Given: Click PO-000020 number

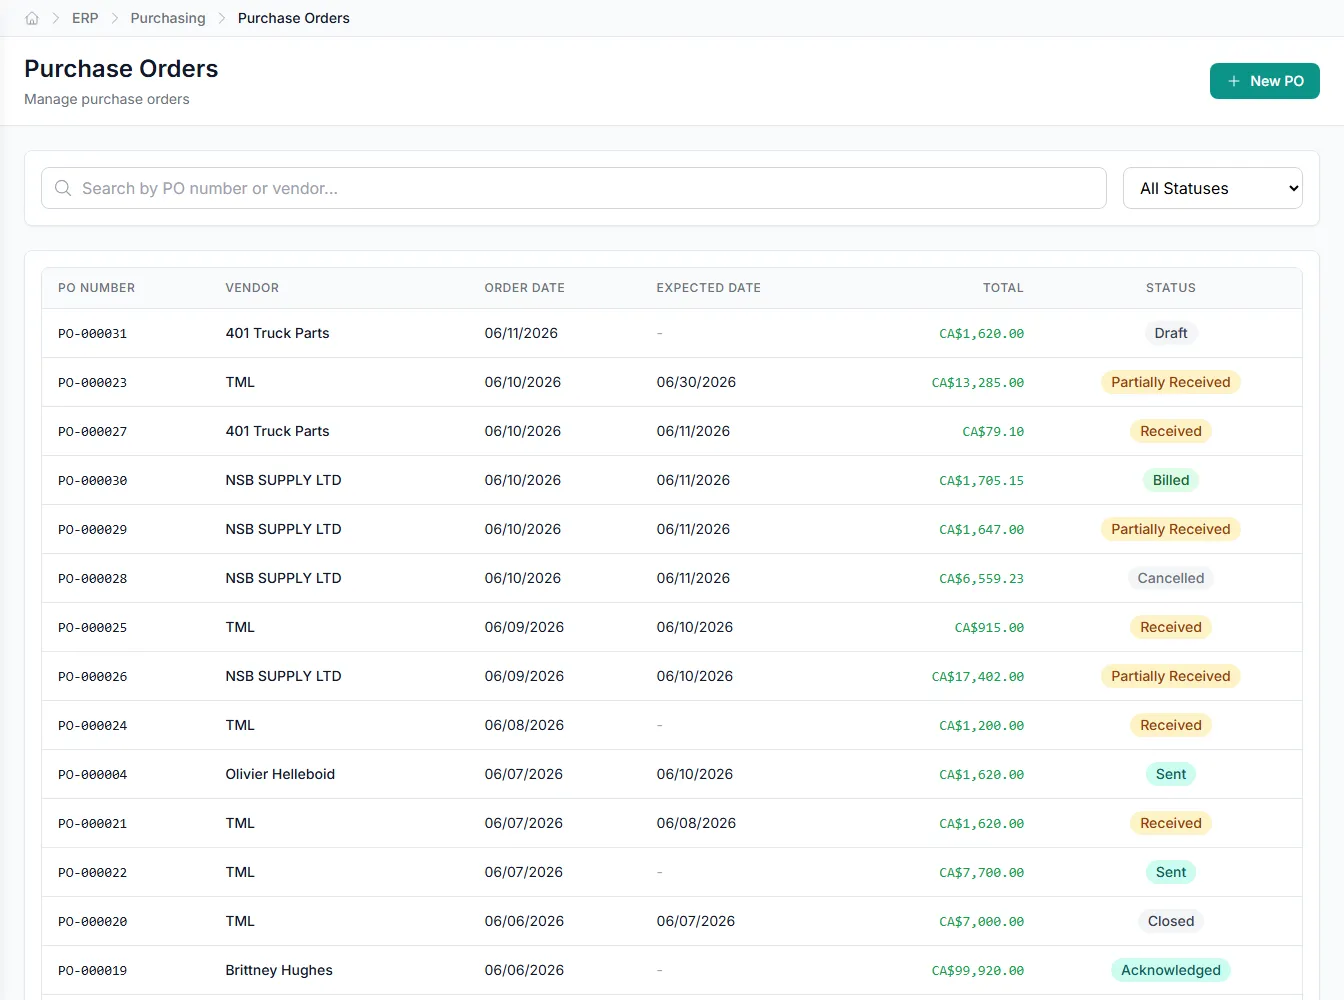Looking at the screenshot, I should pyautogui.click(x=92, y=922).
